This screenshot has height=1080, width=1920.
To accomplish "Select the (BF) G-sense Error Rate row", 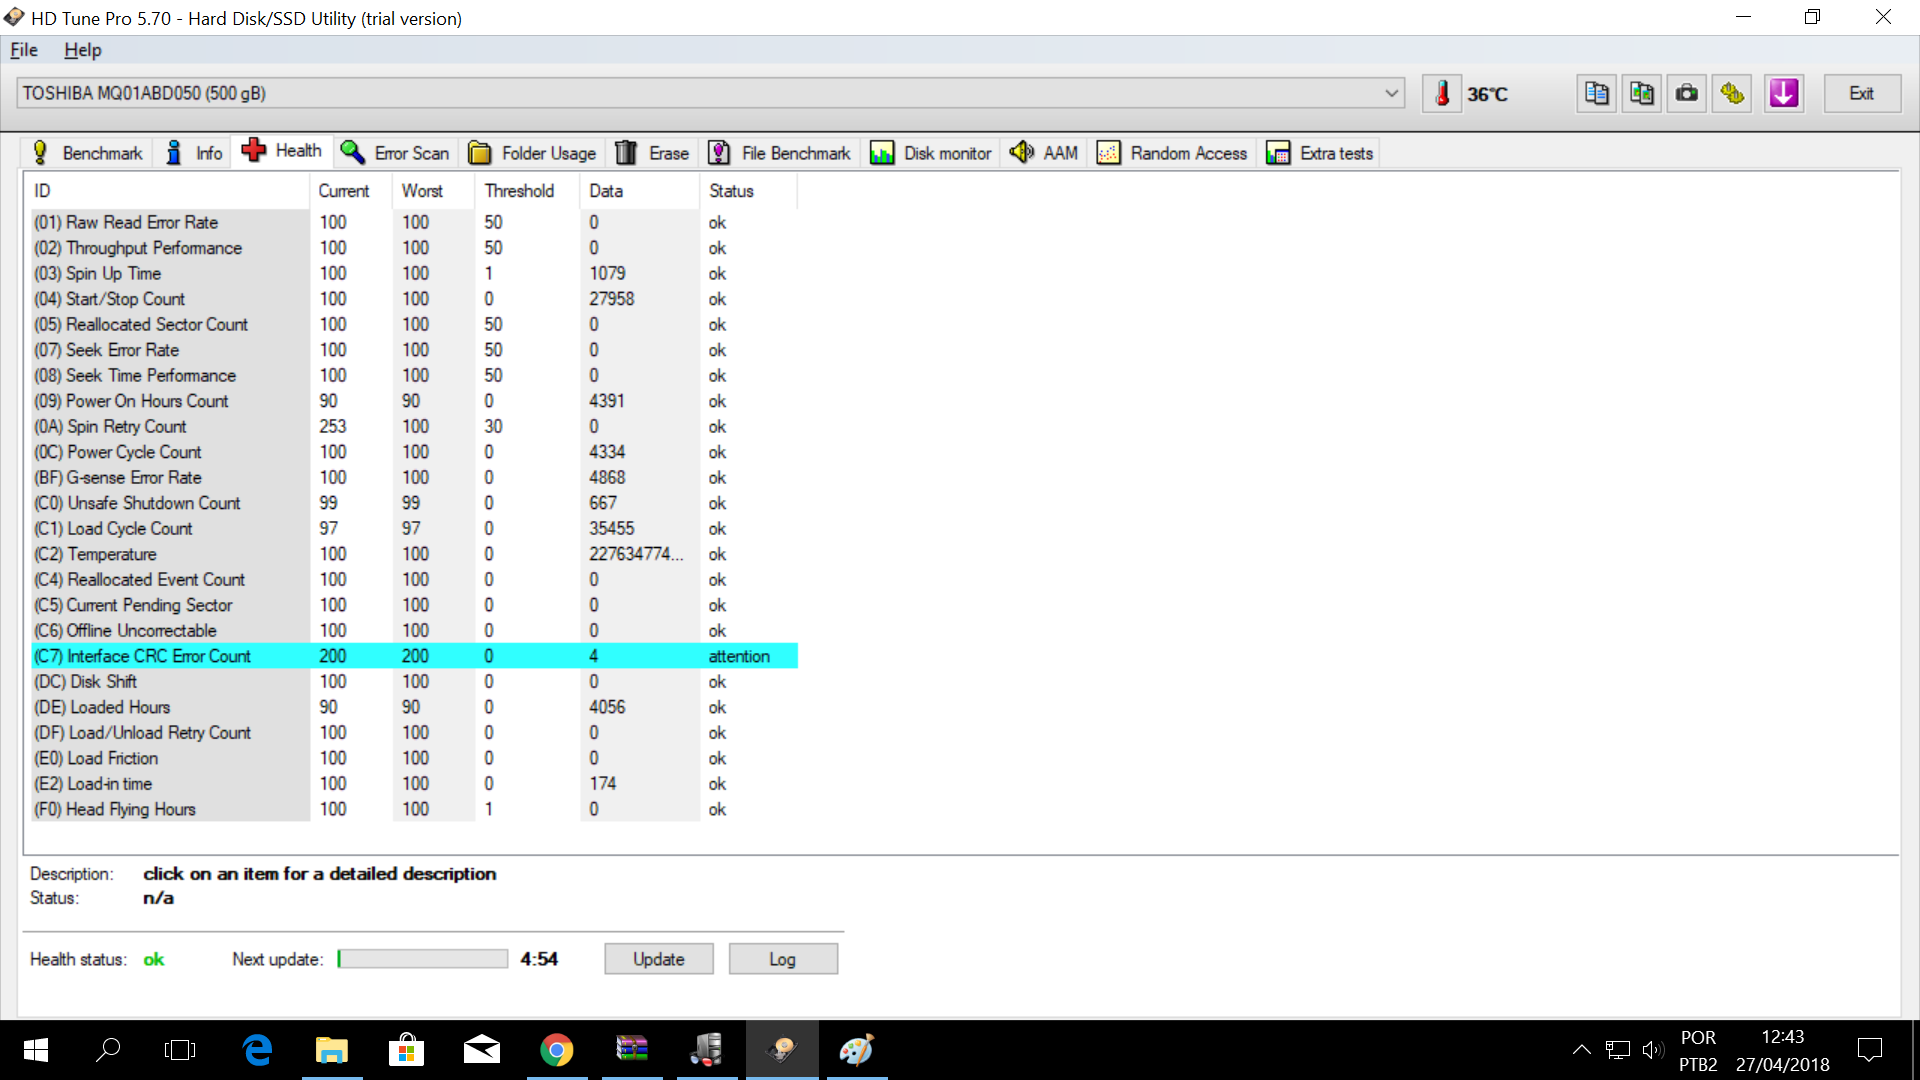I will (x=414, y=477).
